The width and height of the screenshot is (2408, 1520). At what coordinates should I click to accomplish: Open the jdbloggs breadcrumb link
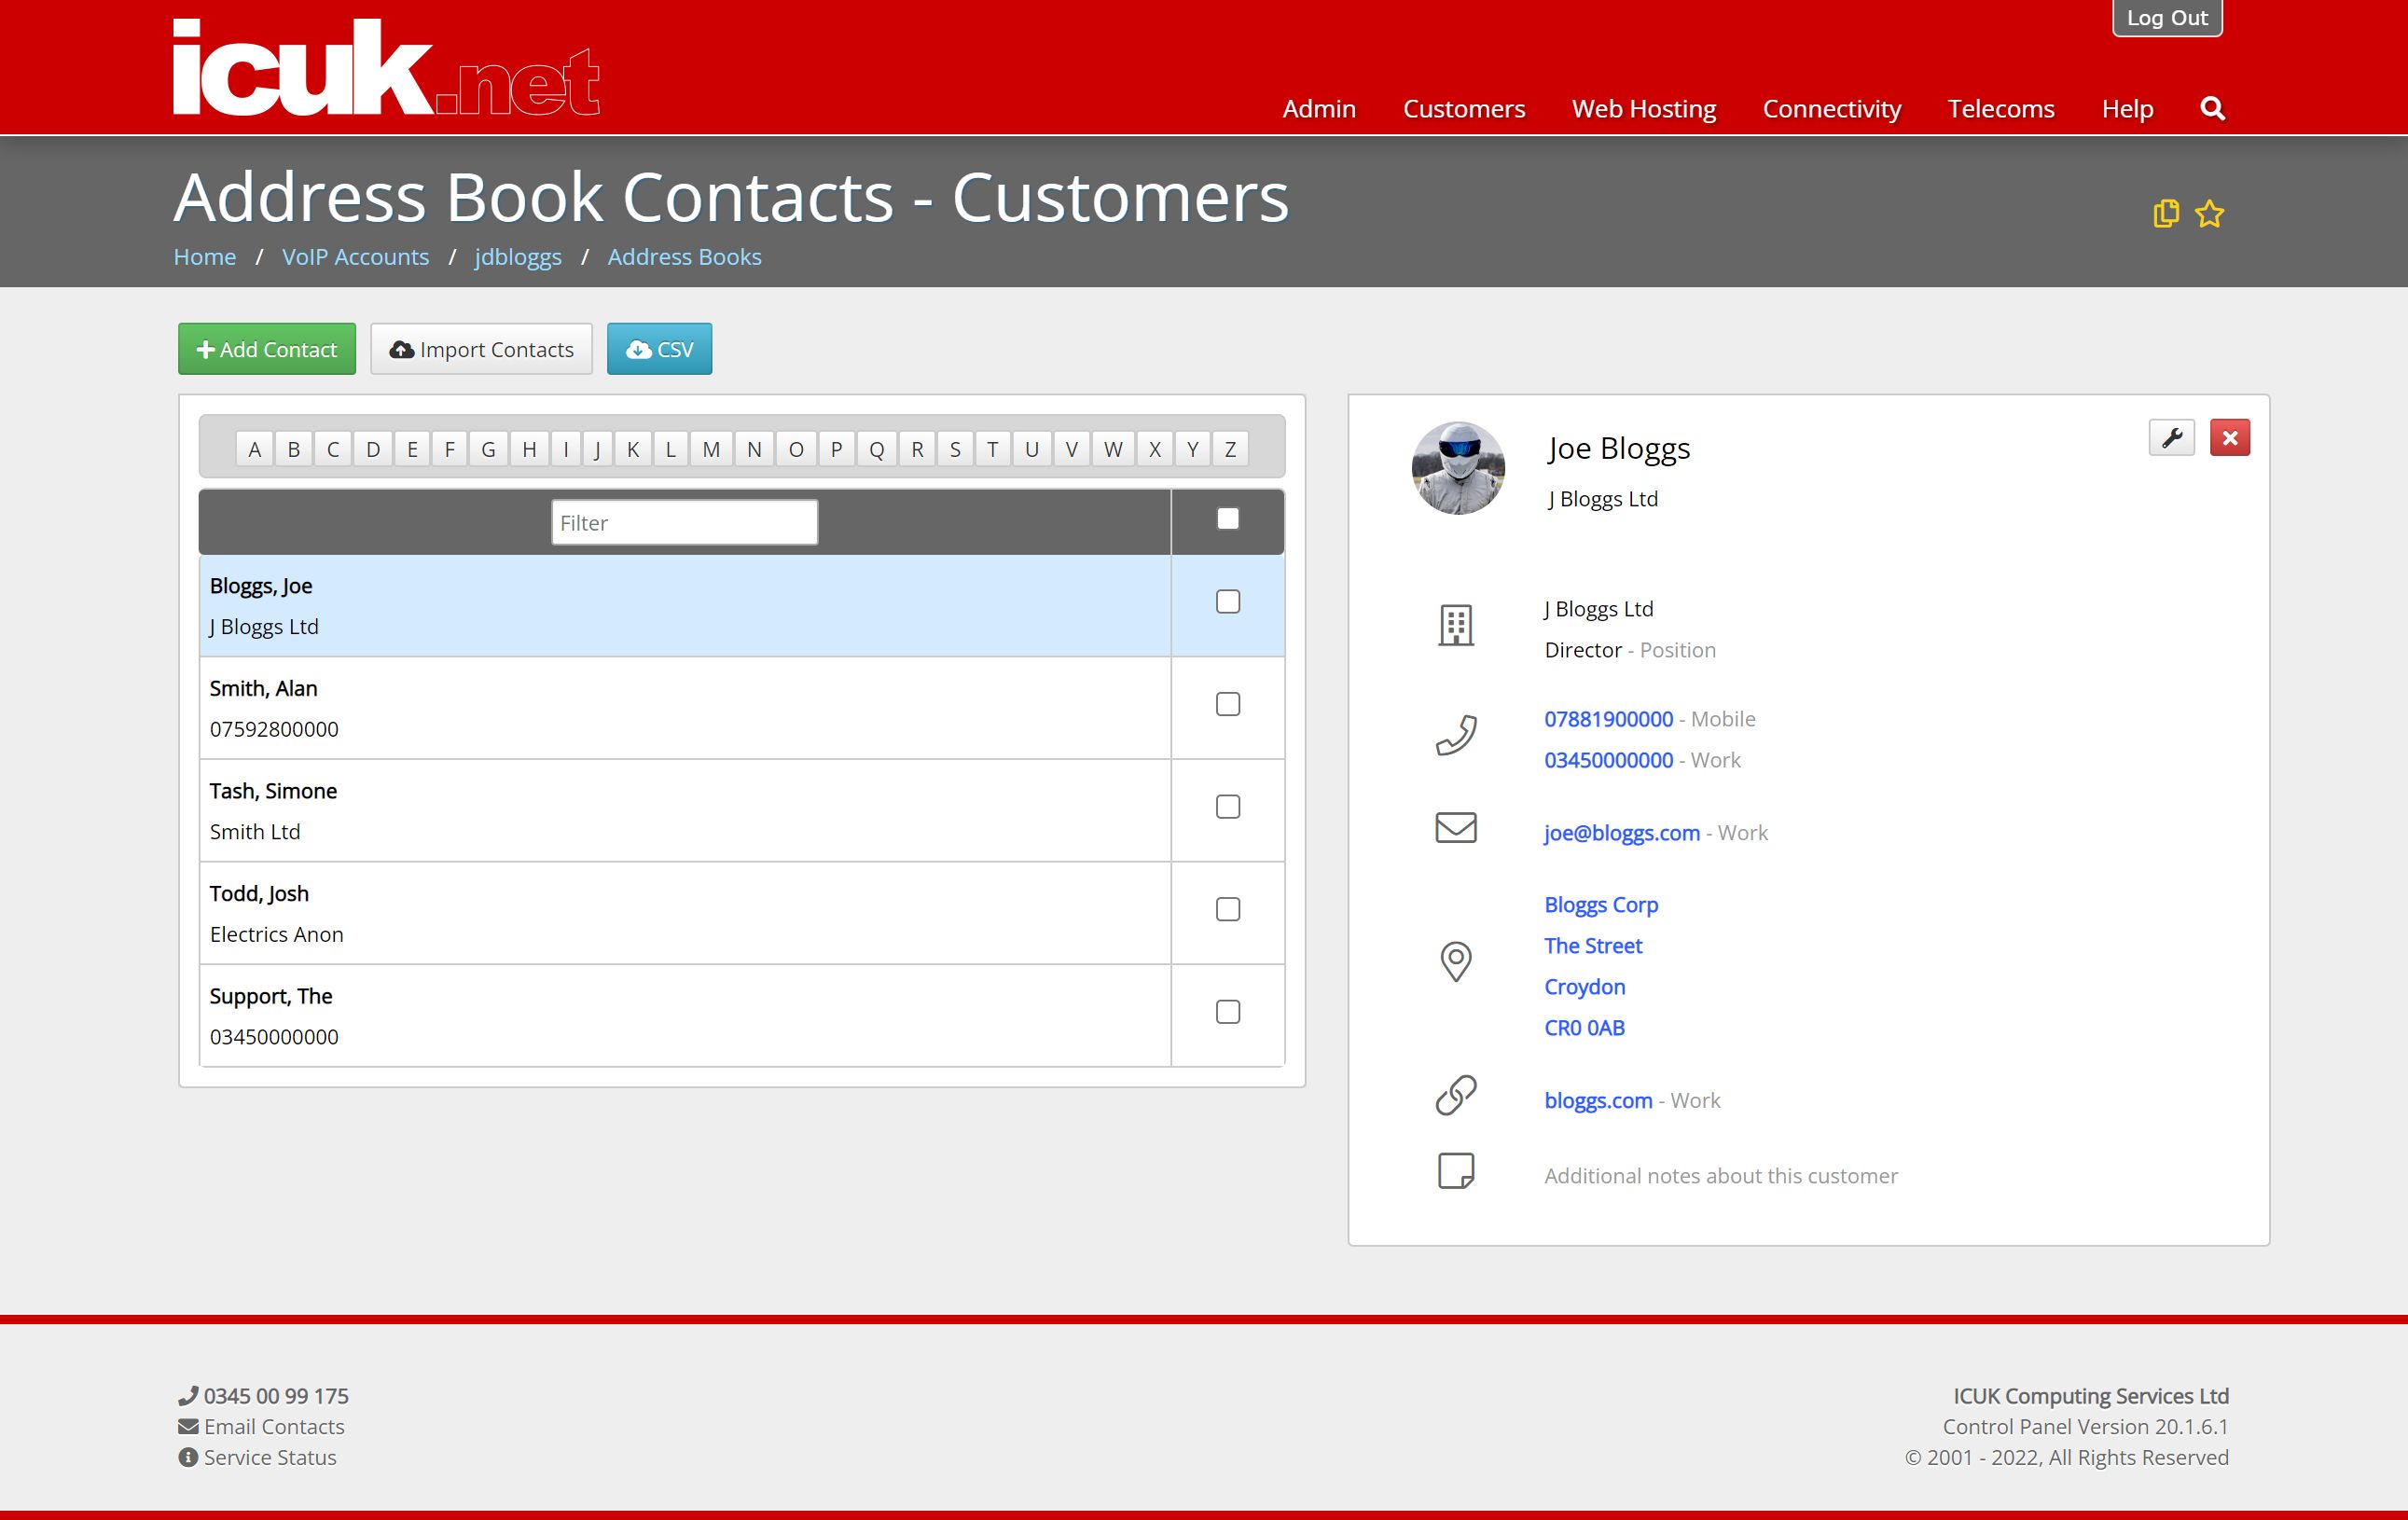(x=518, y=257)
